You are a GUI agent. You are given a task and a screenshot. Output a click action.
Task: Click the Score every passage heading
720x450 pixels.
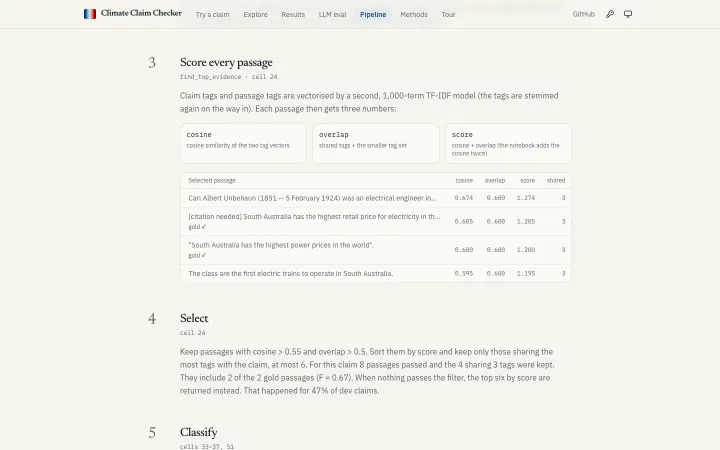[226, 62]
